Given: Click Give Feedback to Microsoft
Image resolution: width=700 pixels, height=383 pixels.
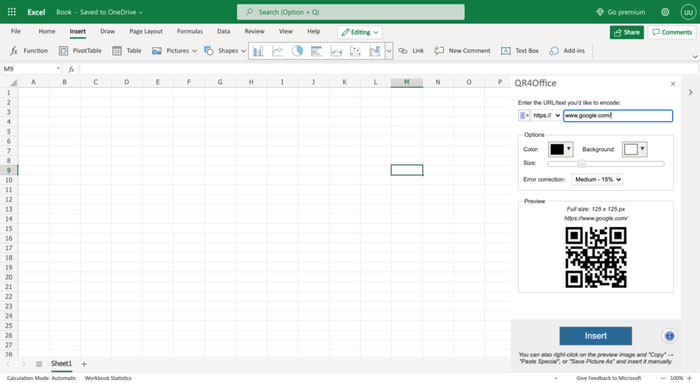Looking at the screenshot, I should pos(608,378).
